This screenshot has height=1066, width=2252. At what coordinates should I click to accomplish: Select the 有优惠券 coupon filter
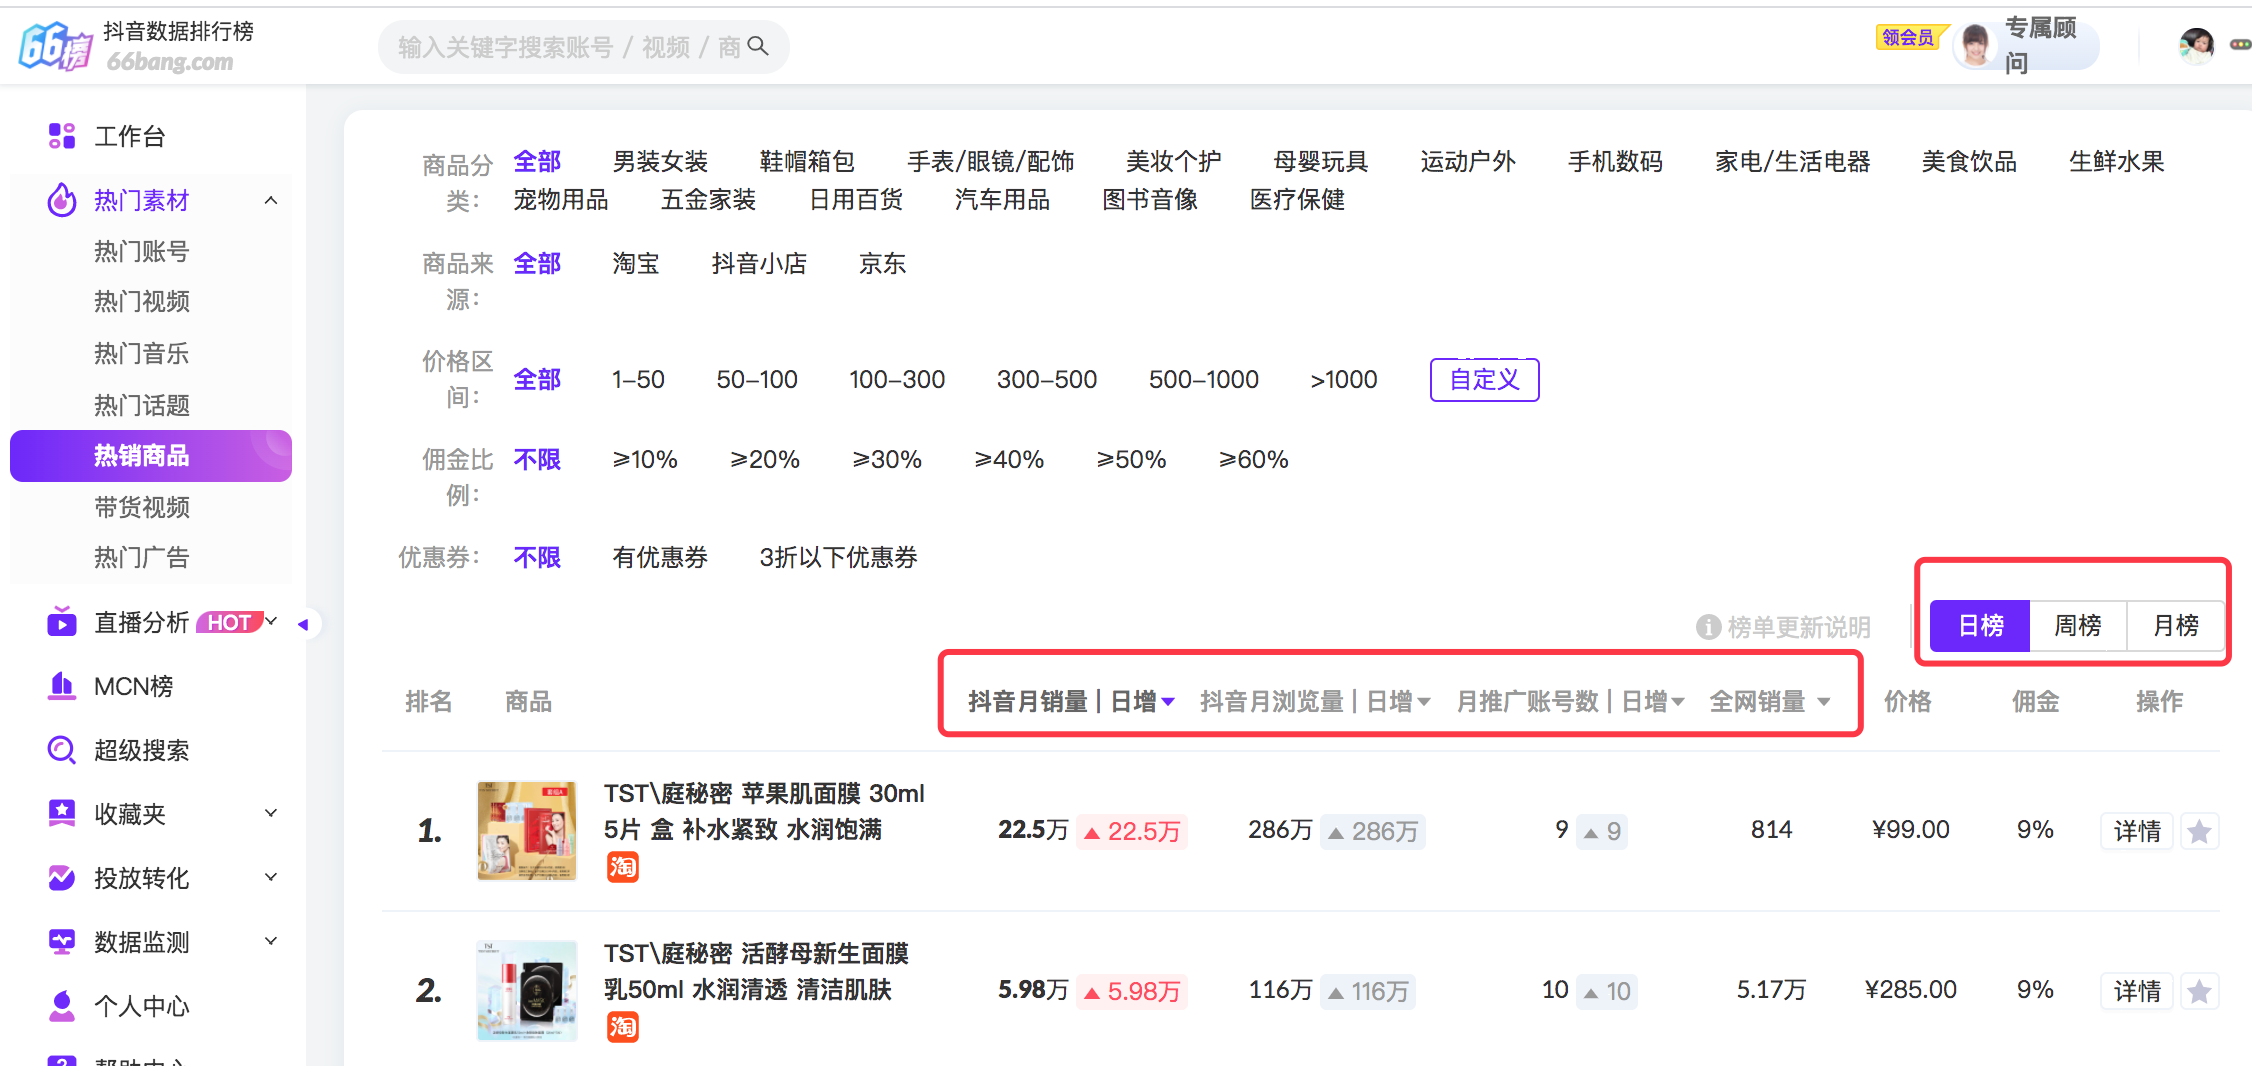[x=660, y=557]
